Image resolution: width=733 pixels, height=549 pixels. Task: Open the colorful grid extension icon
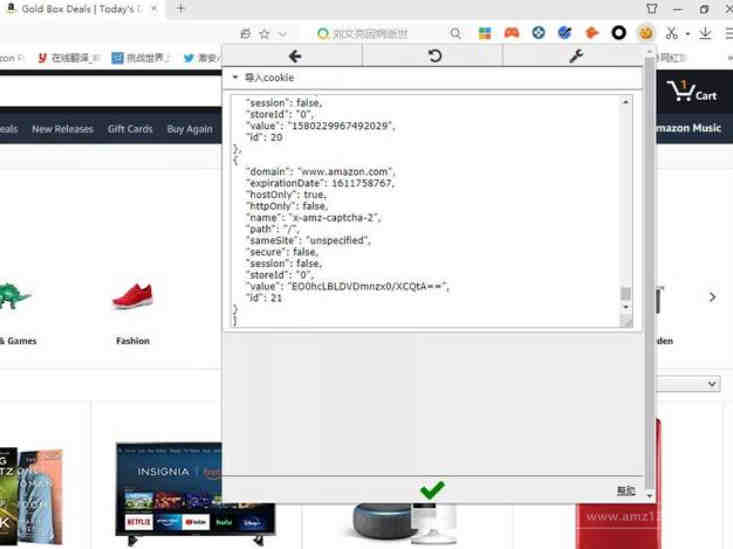pos(485,33)
